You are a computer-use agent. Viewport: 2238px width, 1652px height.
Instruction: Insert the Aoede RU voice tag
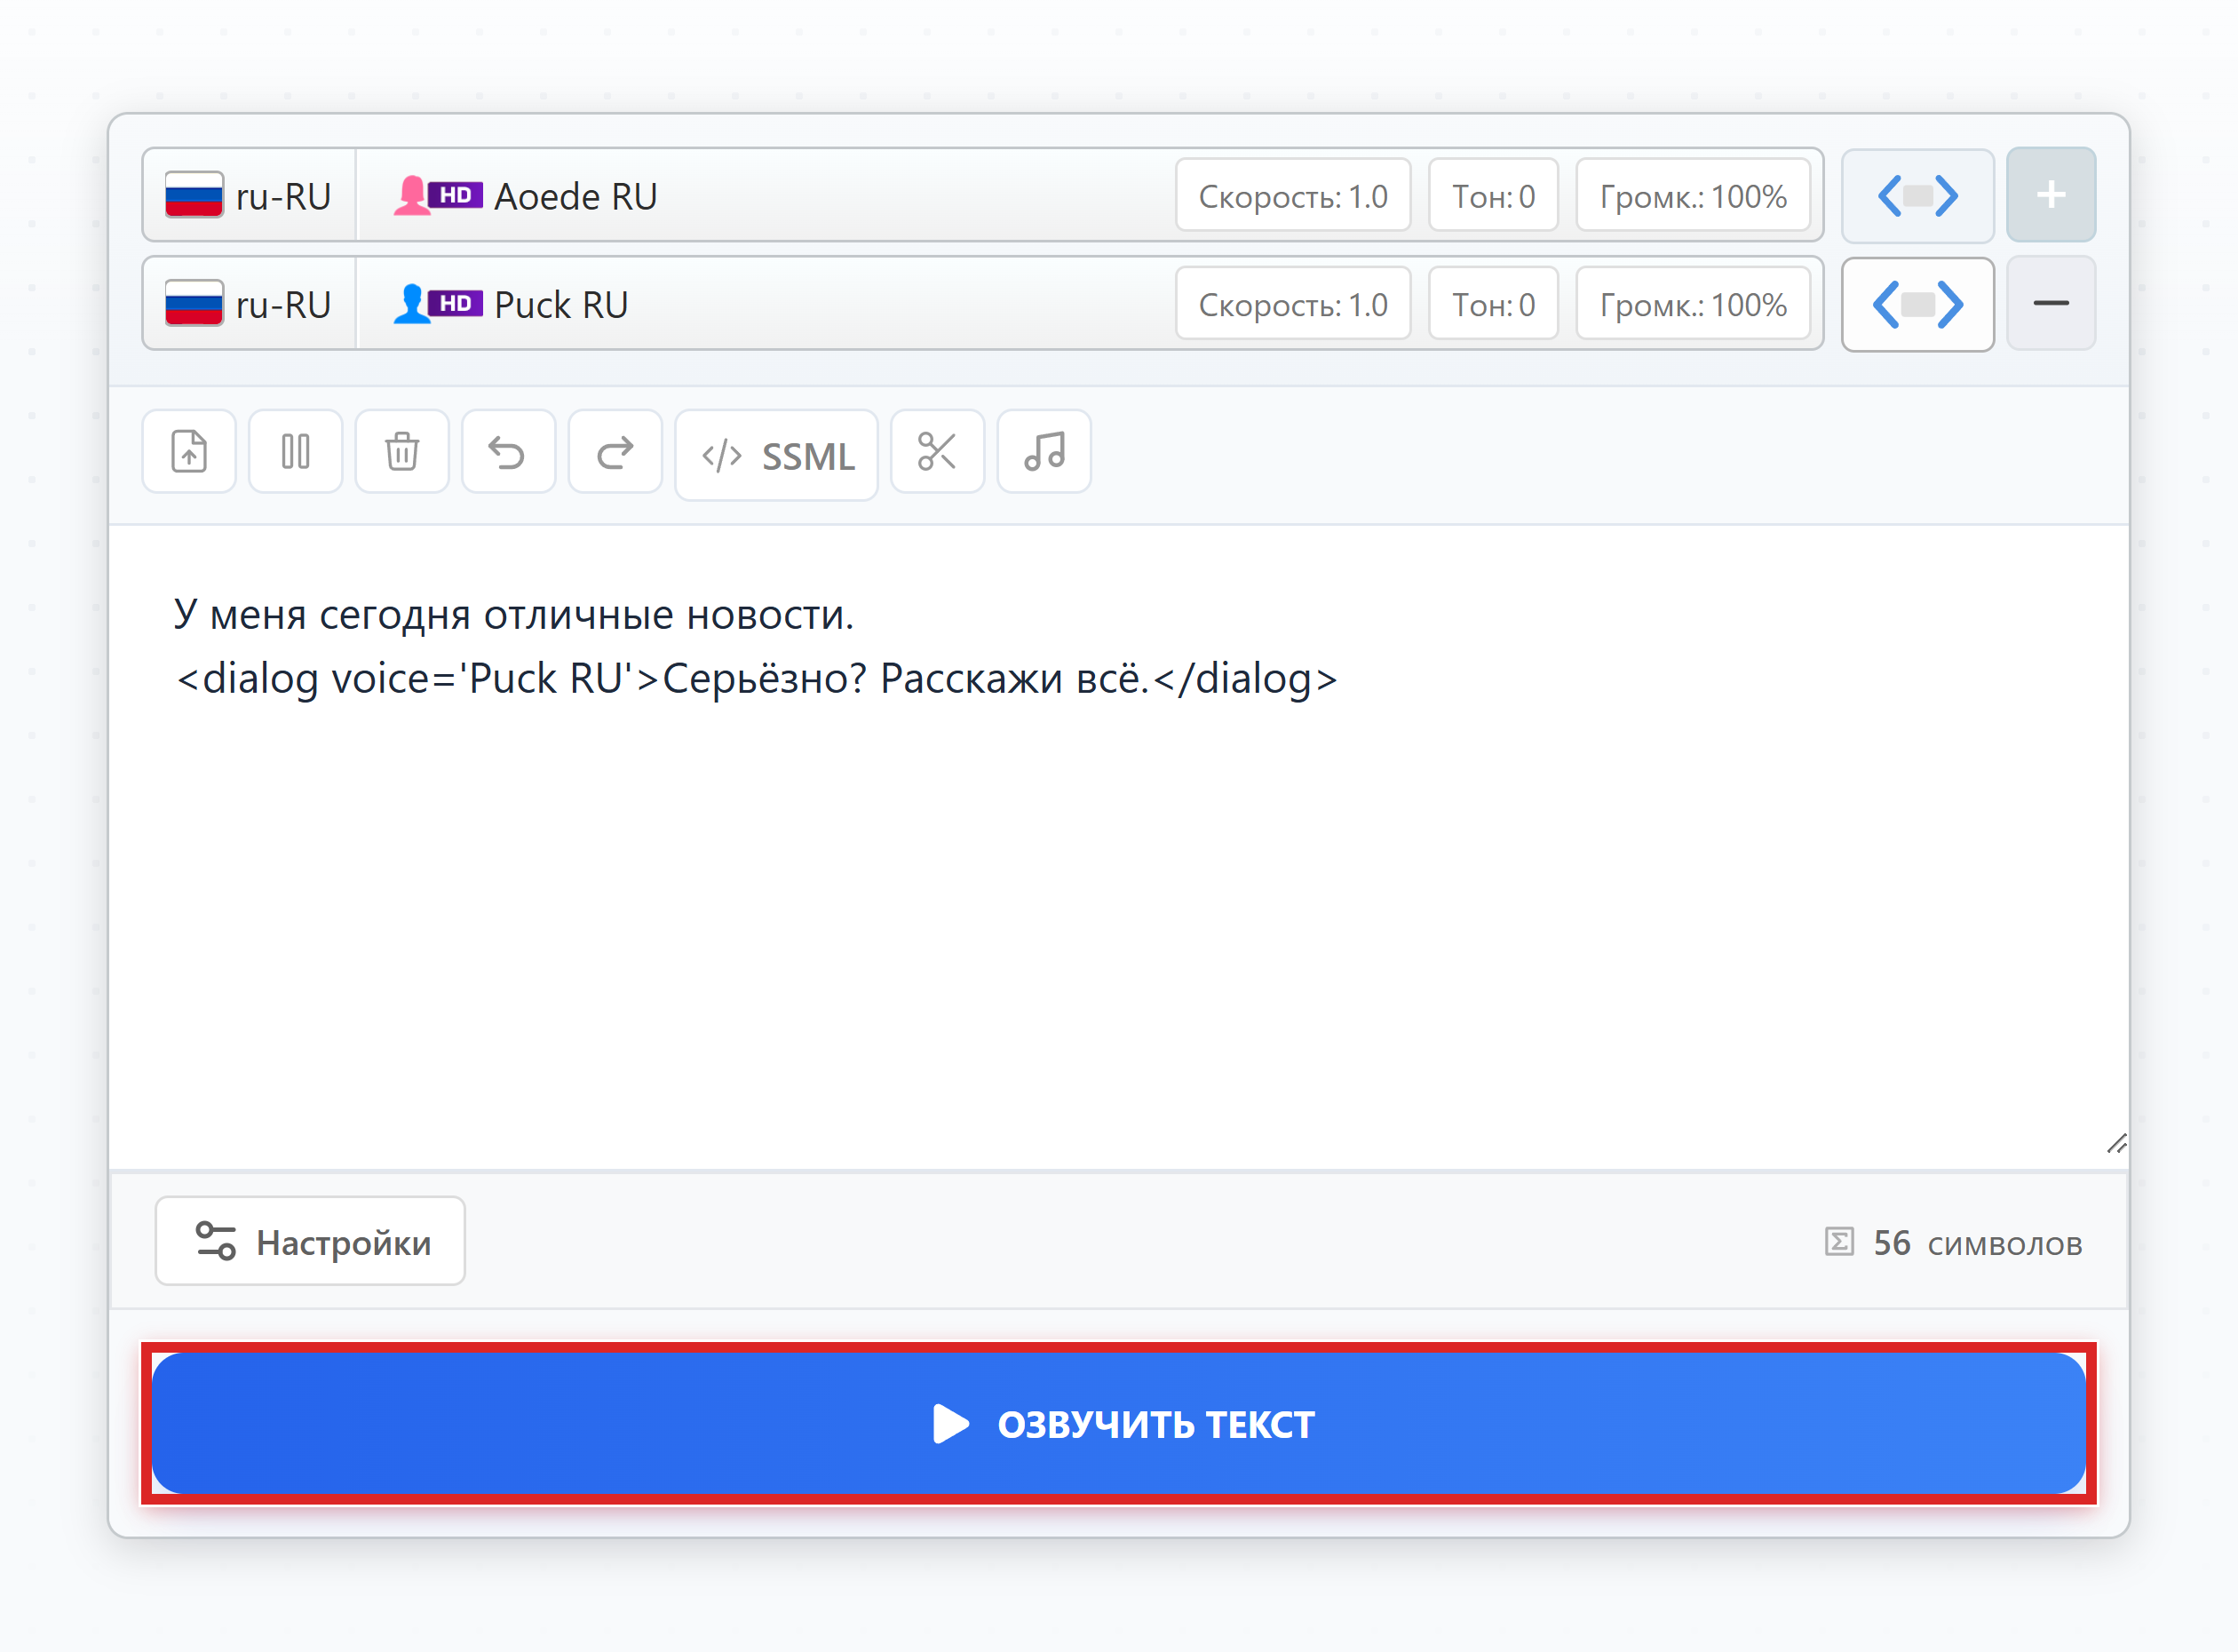(1917, 196)
